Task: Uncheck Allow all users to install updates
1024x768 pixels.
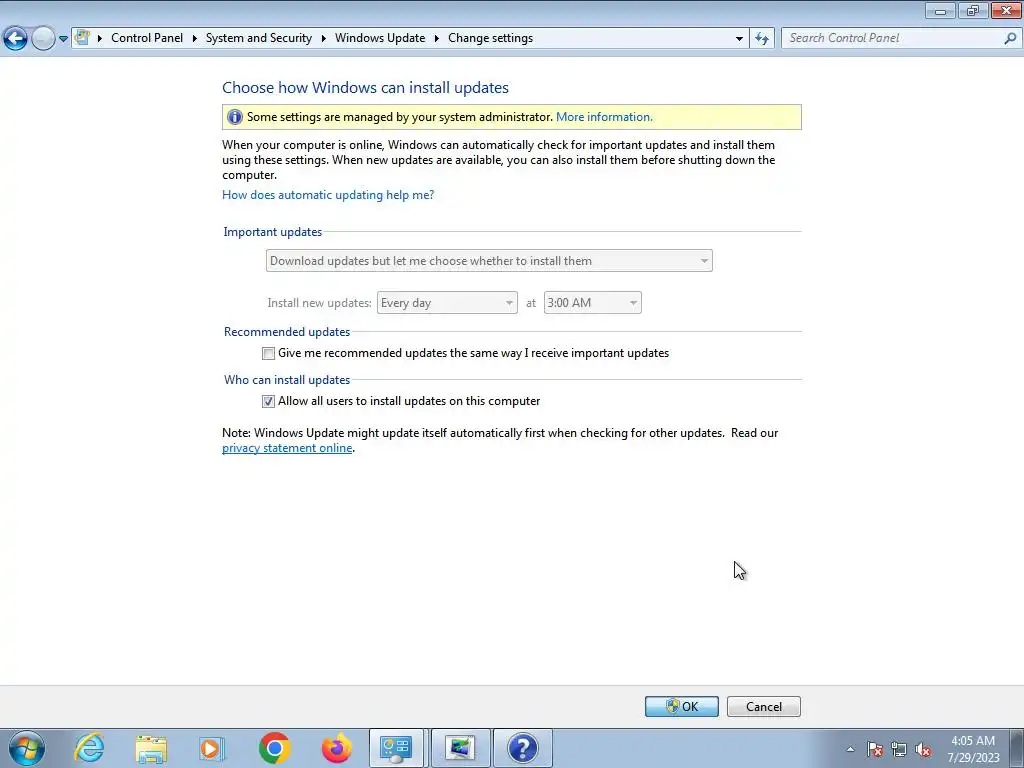Action: tap(268, 401)
